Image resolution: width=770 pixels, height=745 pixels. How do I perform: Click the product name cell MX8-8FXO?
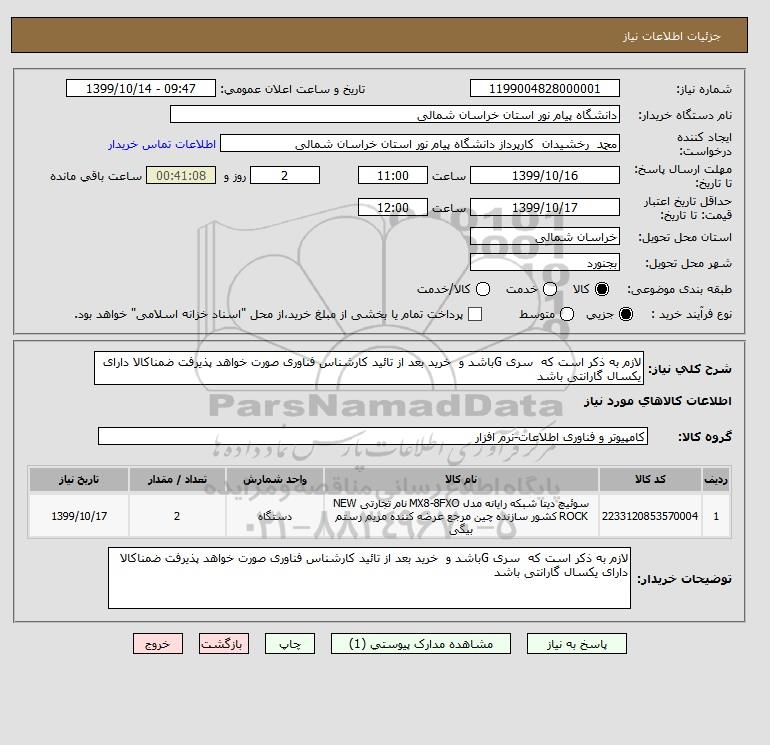point(461,516)
